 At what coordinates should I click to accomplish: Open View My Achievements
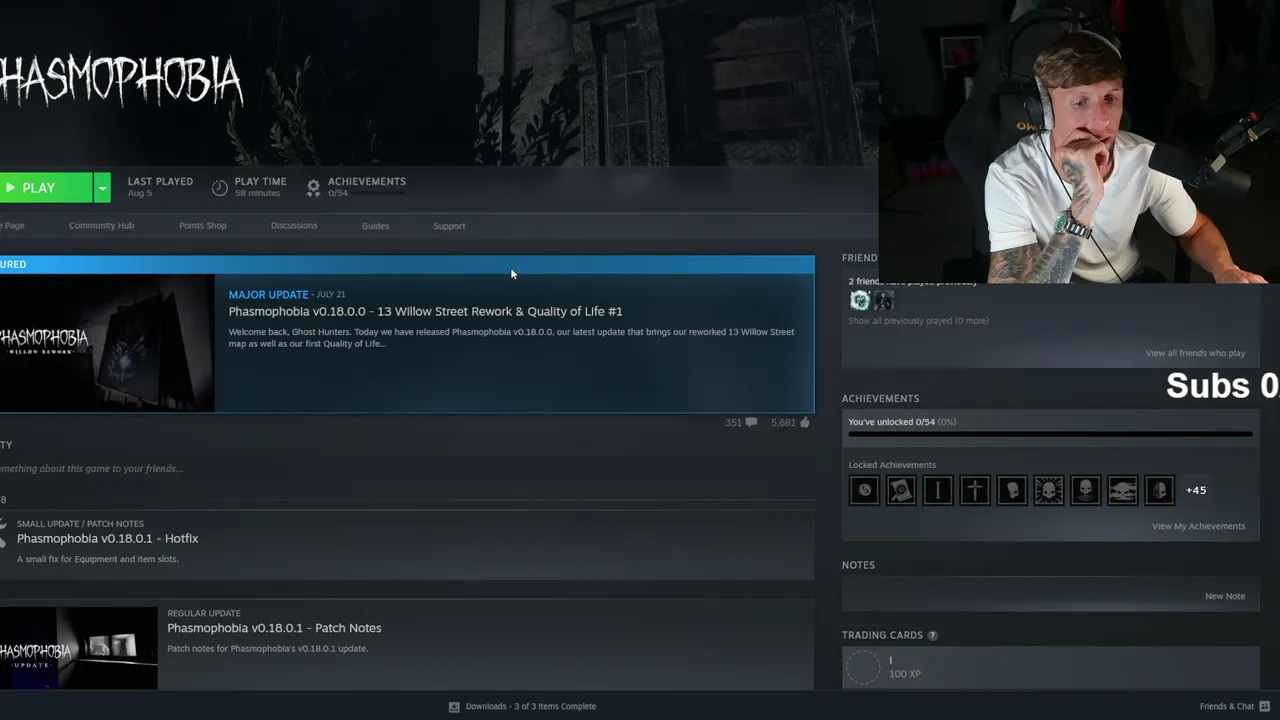(1198, 526)
